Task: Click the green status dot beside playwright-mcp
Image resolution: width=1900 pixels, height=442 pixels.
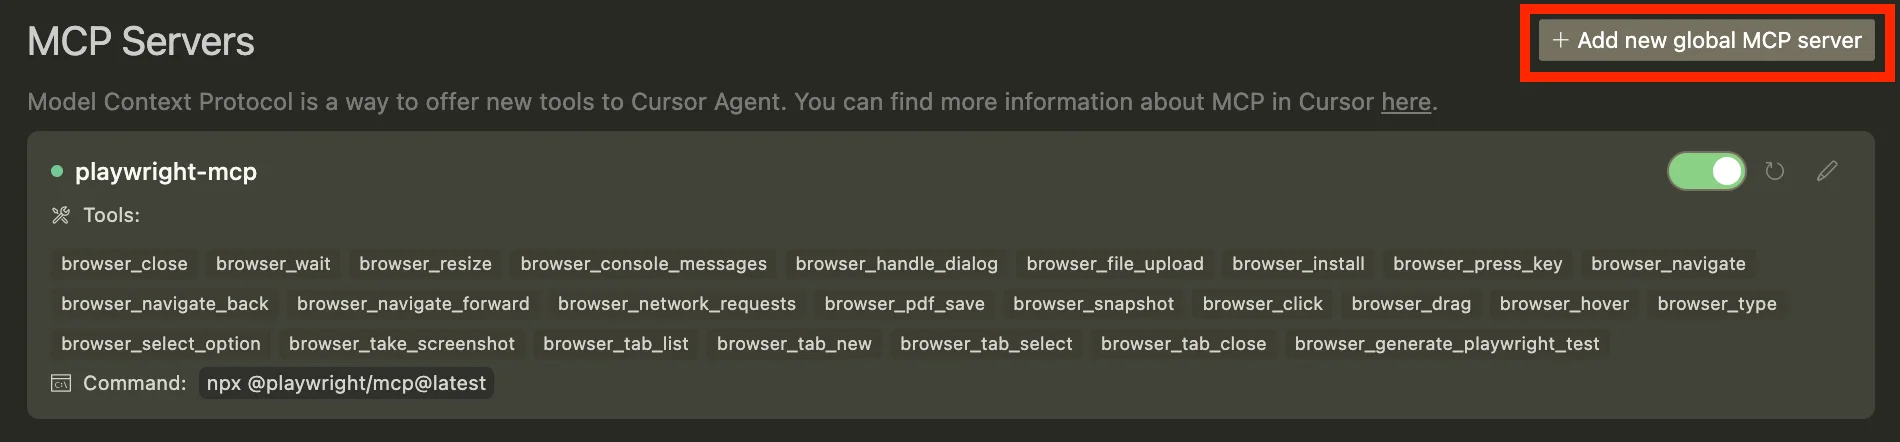Action: coord(57,171)
